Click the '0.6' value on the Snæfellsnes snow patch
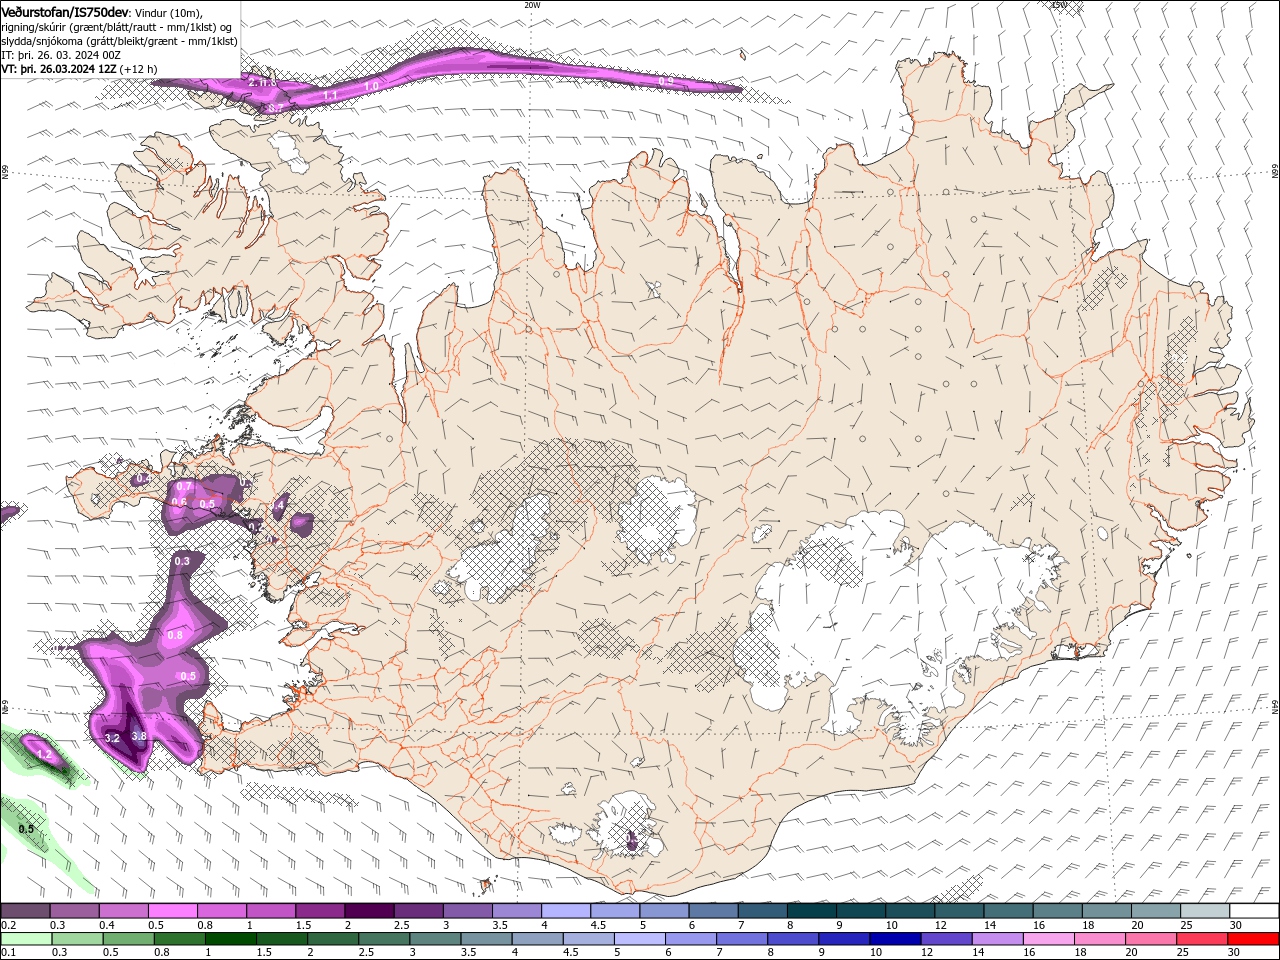 [x=180, y=502]
